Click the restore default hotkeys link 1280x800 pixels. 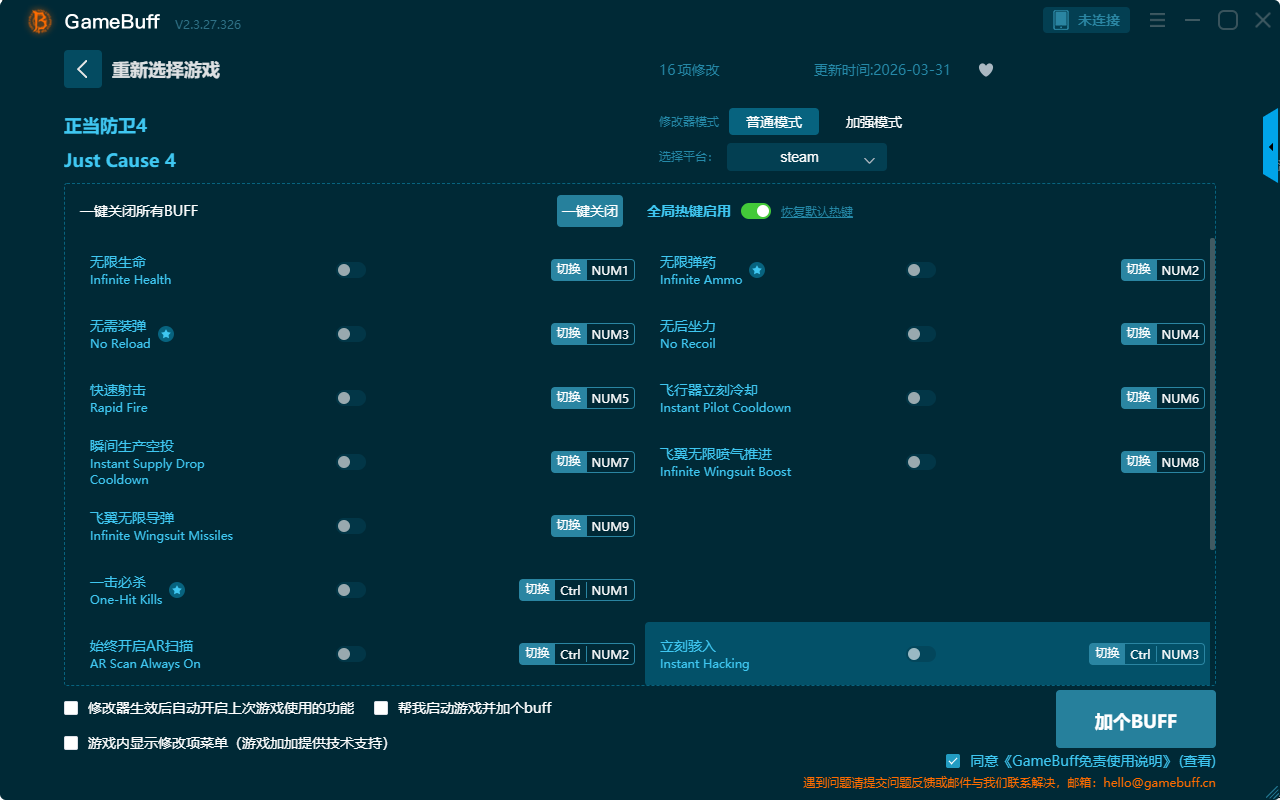pyautogui.click(x=816, y=212)
